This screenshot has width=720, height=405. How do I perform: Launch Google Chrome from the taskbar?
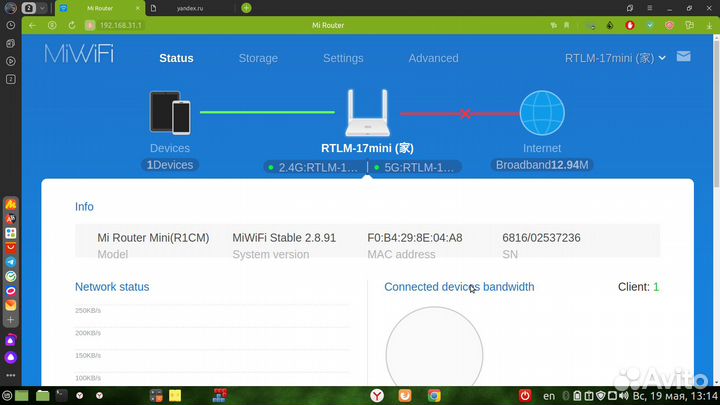[x=434, y=395]
